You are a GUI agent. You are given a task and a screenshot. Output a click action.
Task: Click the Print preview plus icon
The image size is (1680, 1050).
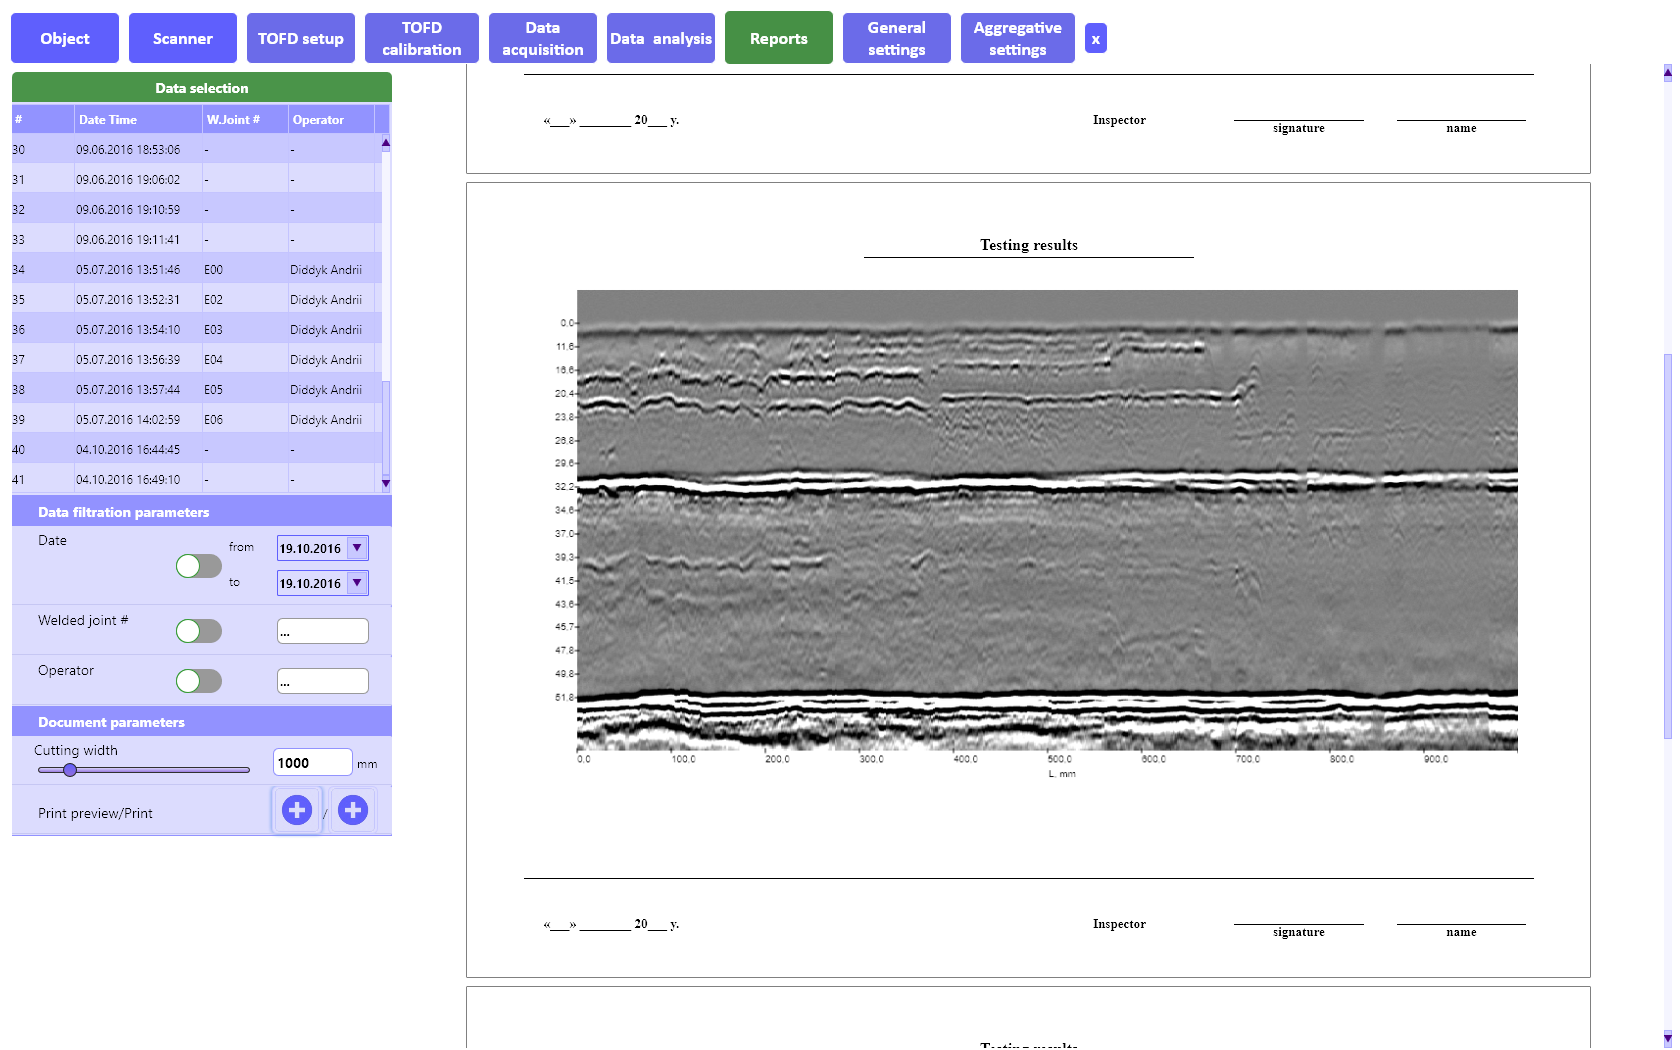tap(297, 810)
